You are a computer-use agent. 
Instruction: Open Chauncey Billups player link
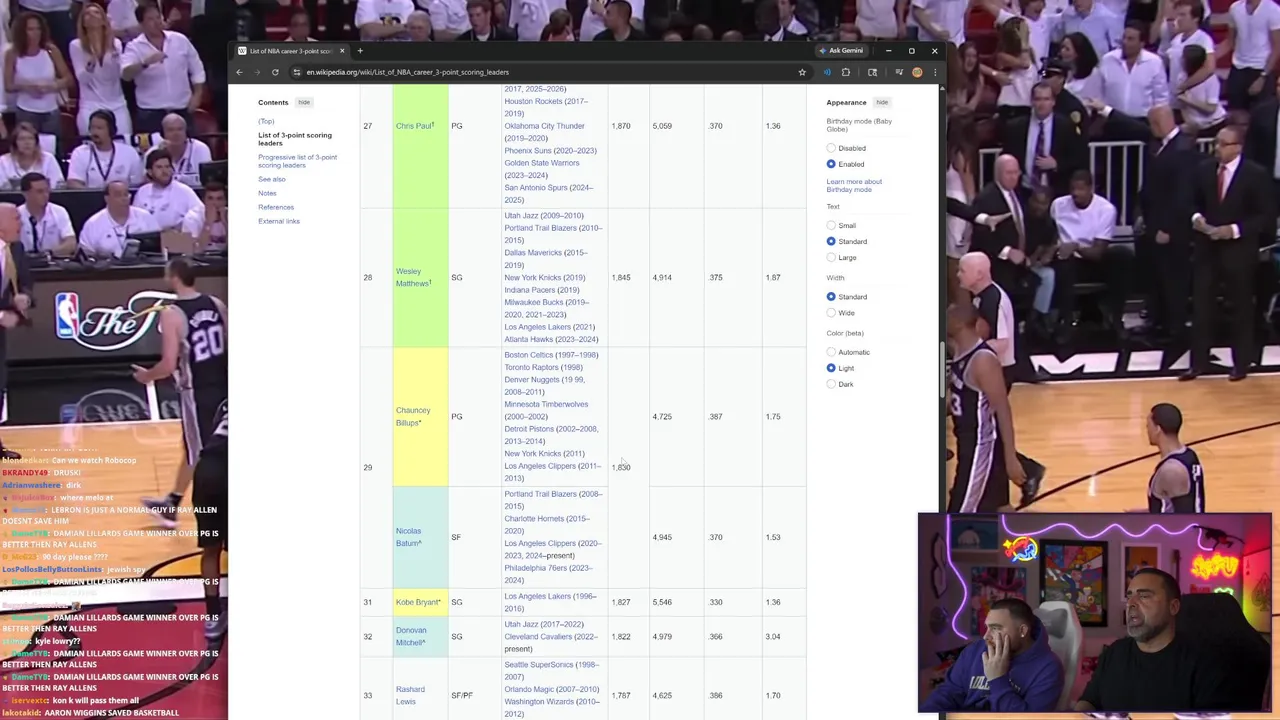click(x=412, y=416)
